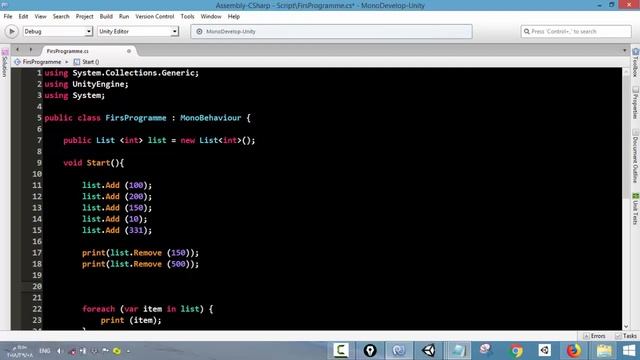Click the Control+, search box
Viewport: 640px width, 360px height.
(576, 31)
